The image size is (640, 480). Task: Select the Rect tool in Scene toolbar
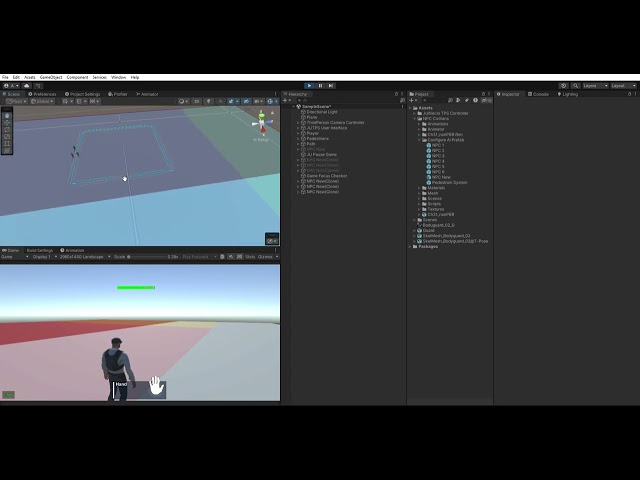coord(7,143)
